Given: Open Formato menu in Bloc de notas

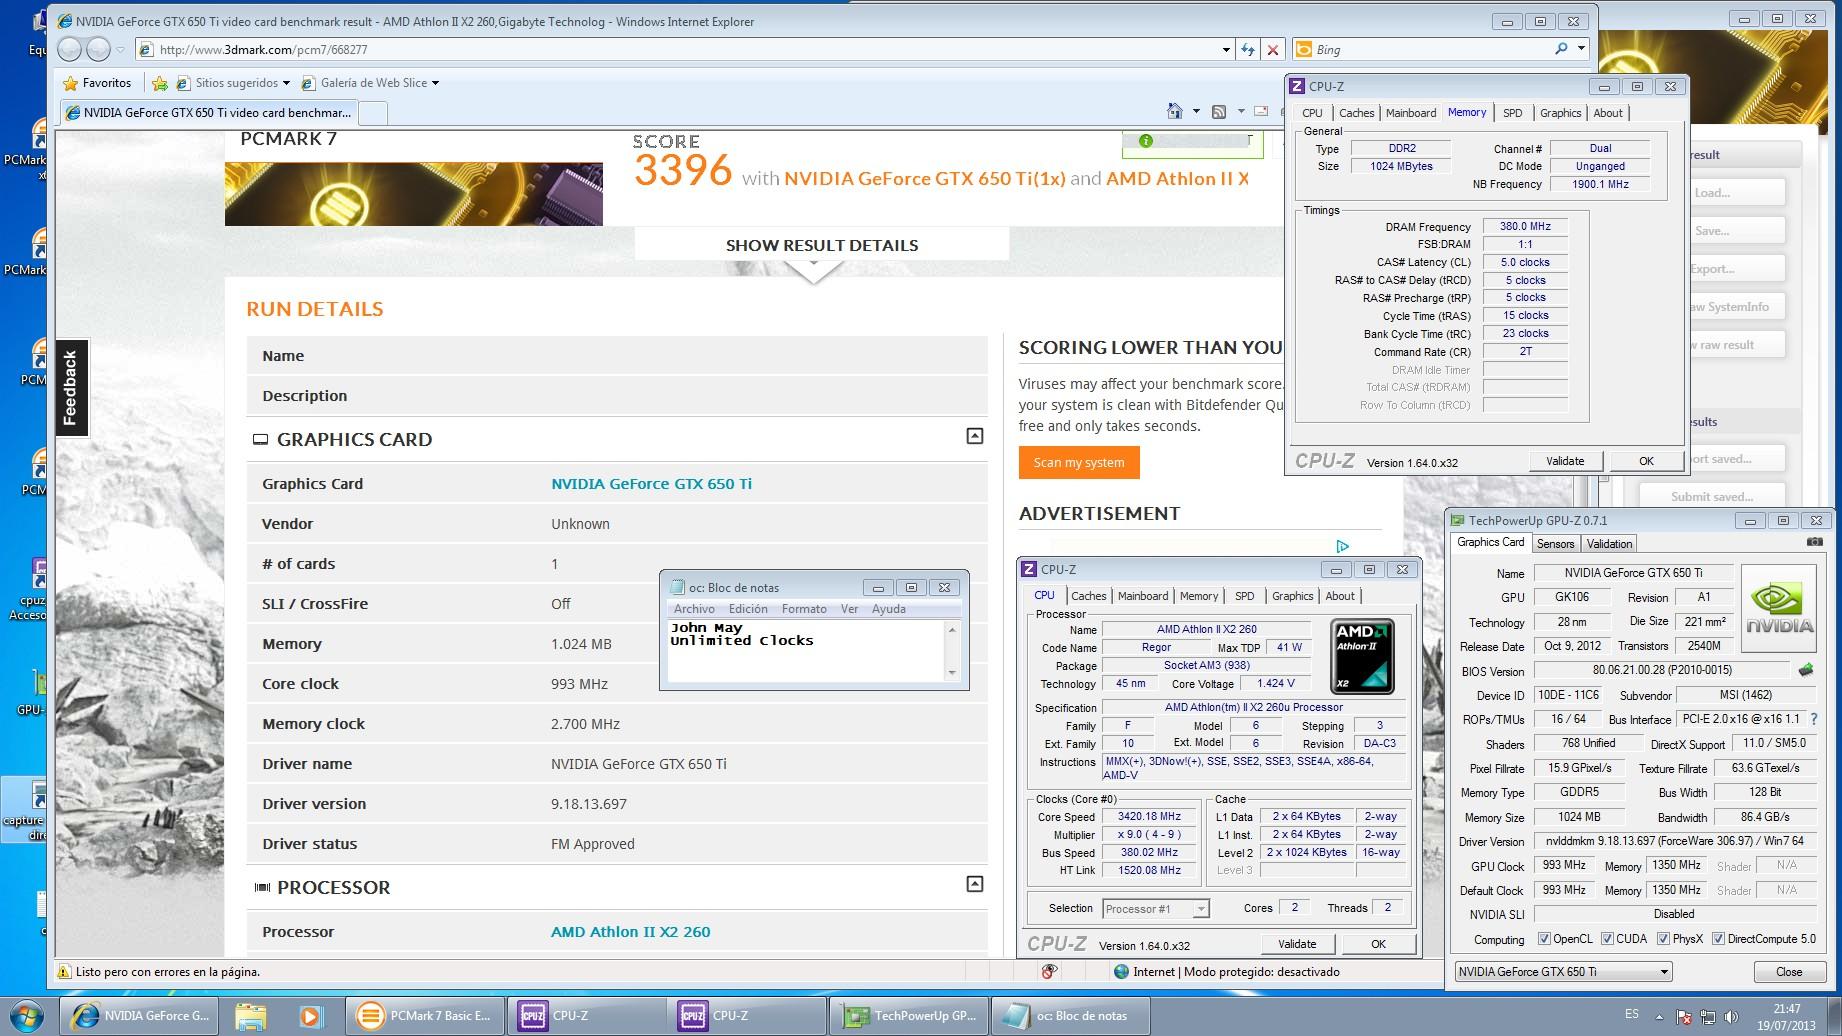Looking at the screenshot, I should pyautogui.click(x=803, y=609).
